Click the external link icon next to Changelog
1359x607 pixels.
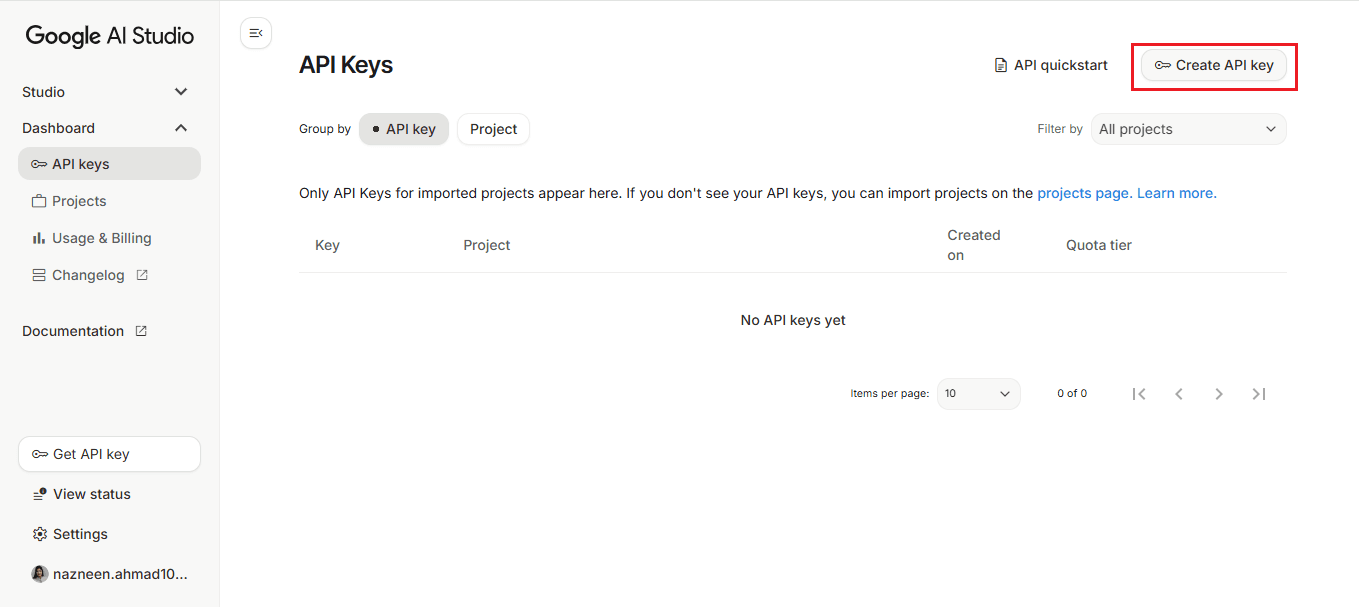coord(142,275)
